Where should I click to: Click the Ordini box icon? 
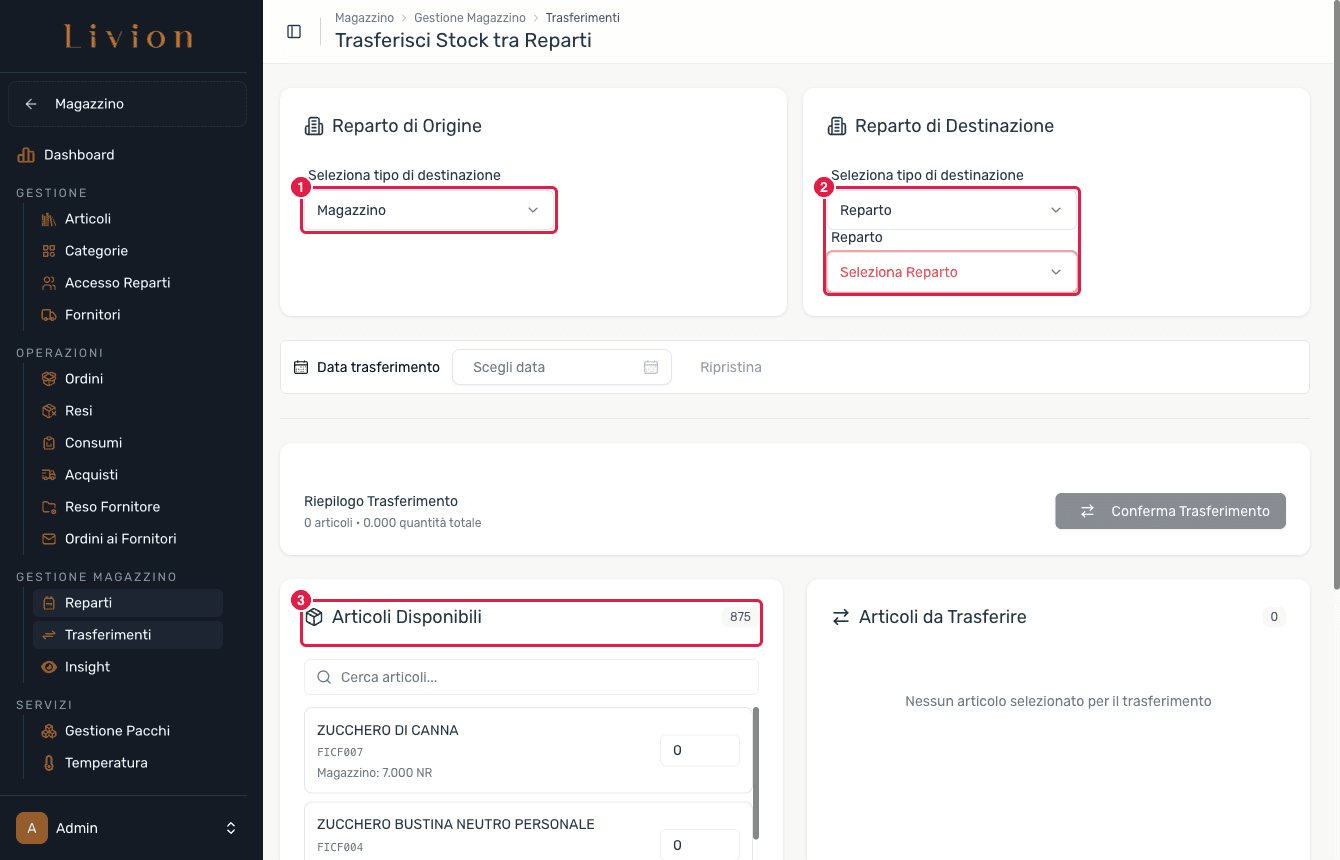pyautogui.click(x=48, y=379)
